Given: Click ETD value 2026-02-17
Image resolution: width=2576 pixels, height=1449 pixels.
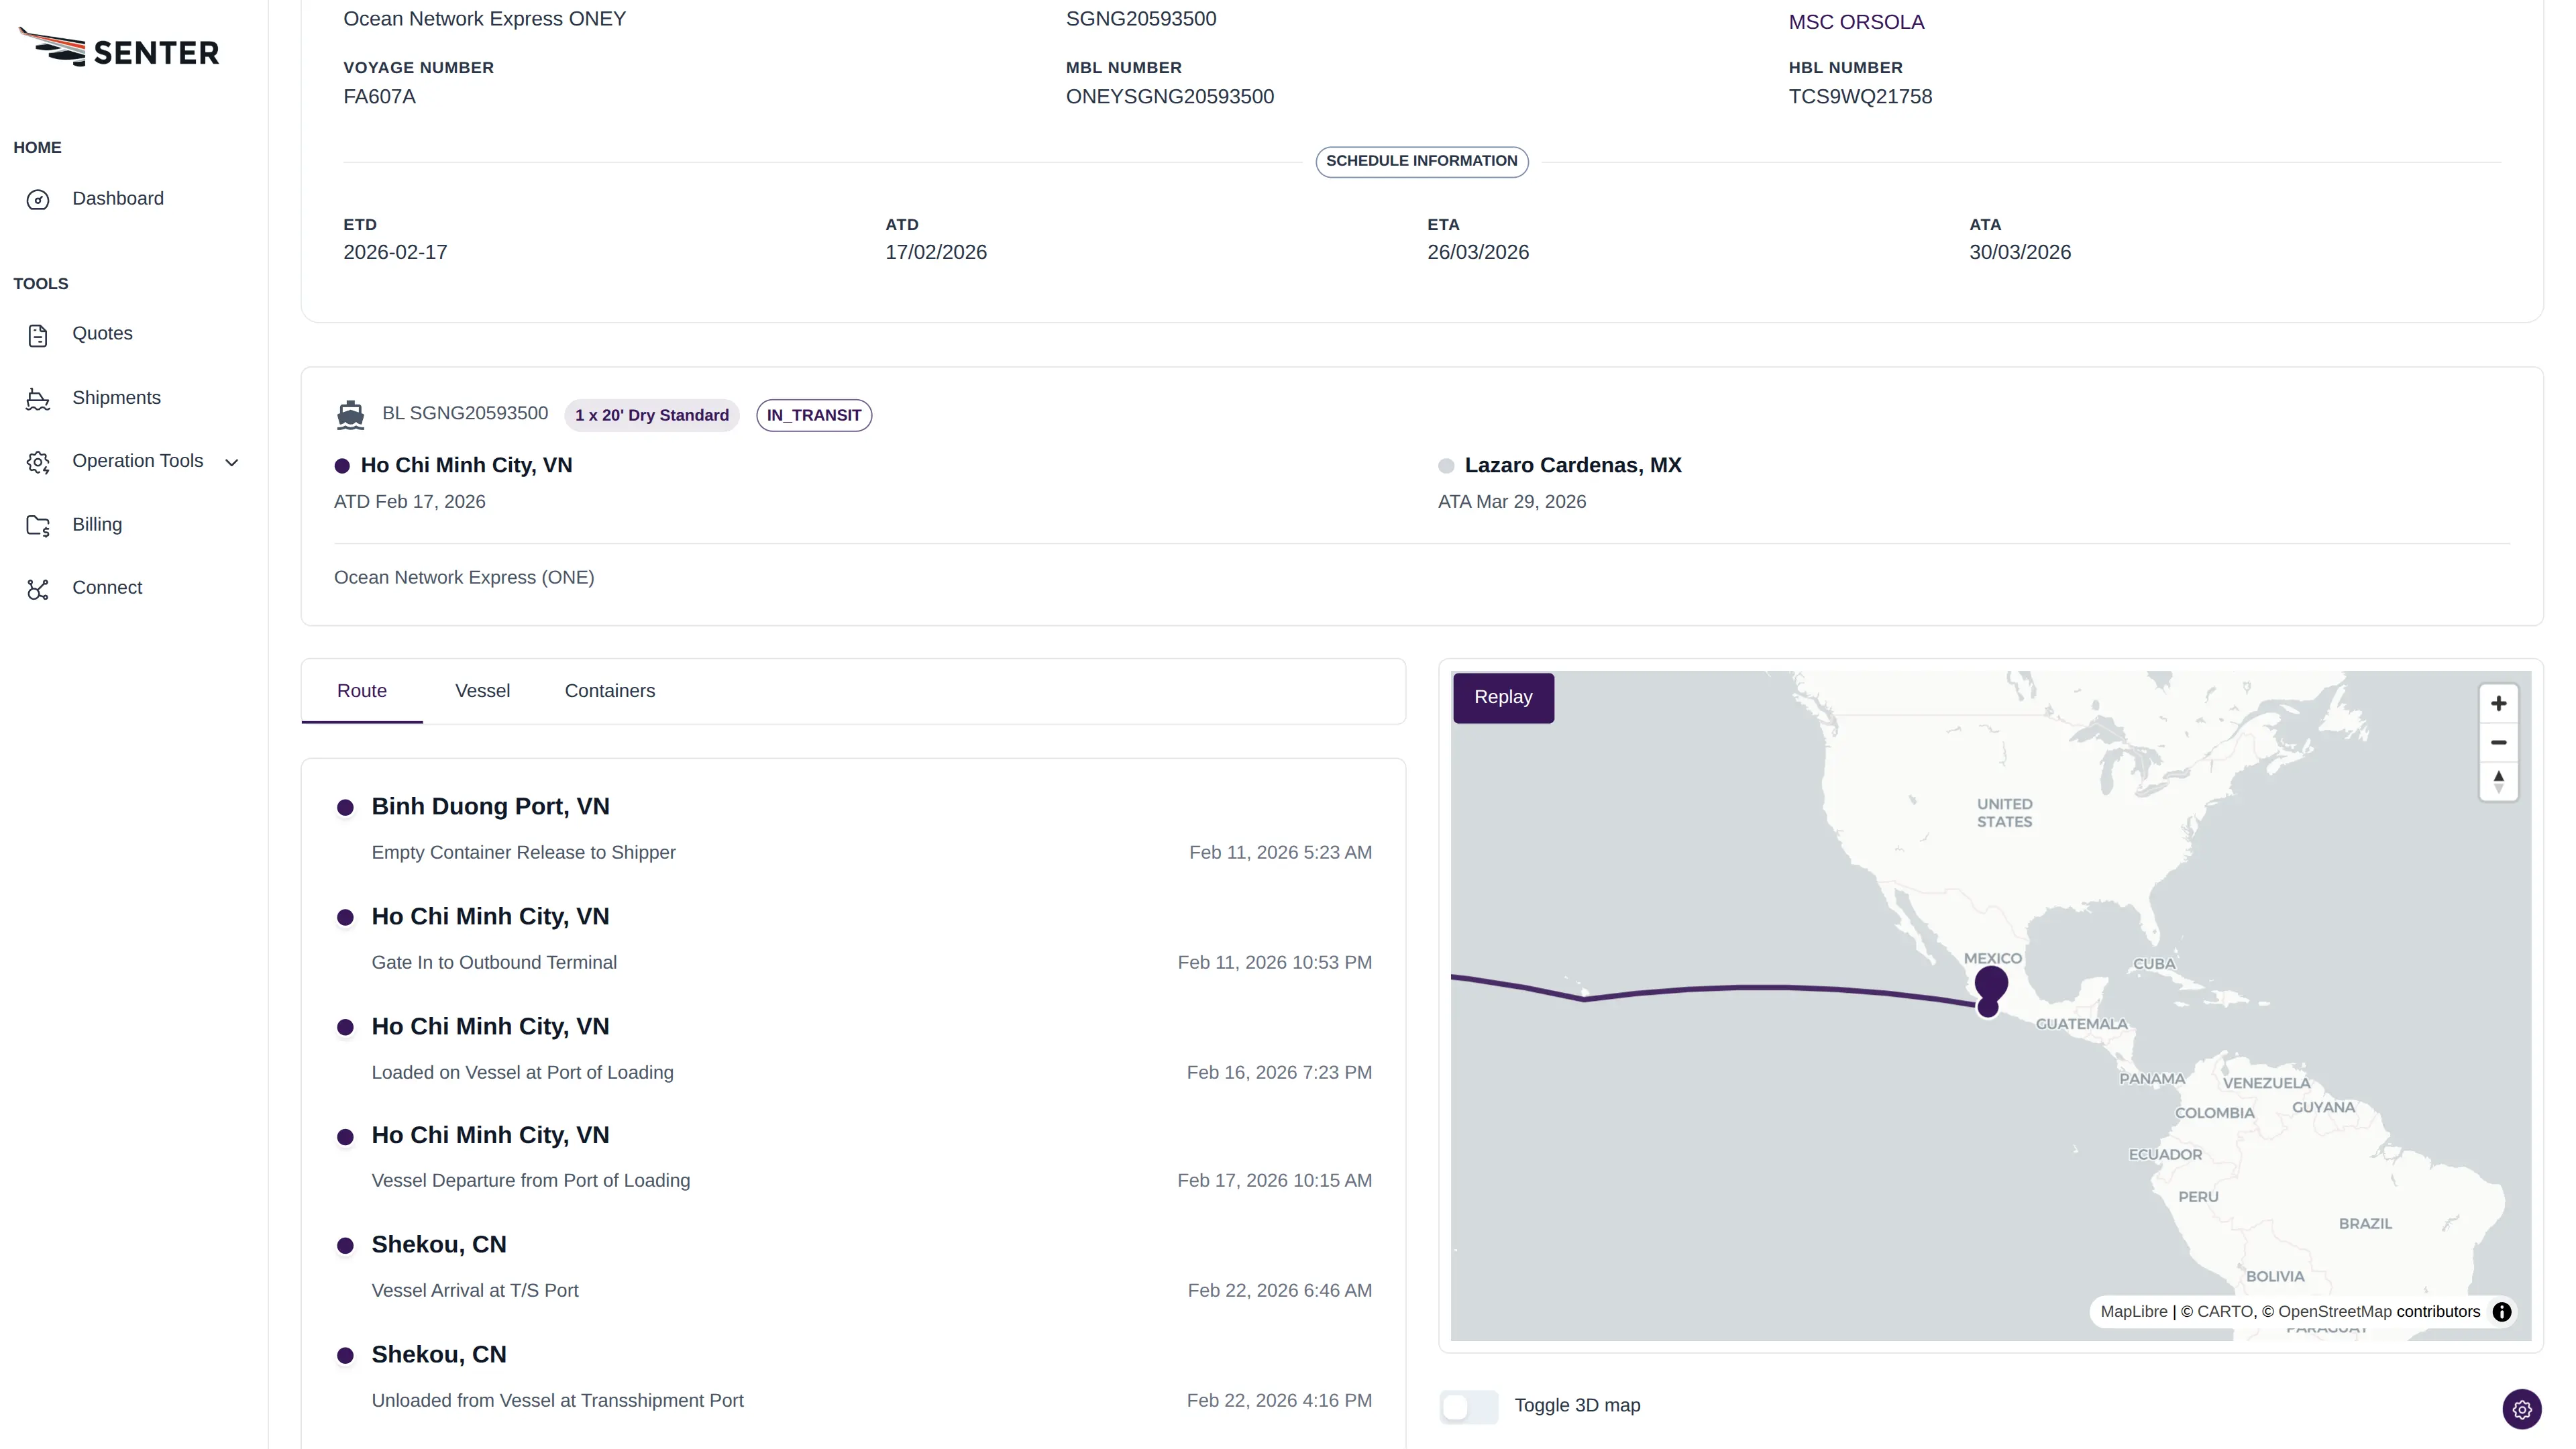Looking at the screenshot, I should pyautogui.click(x=395, y=252).
